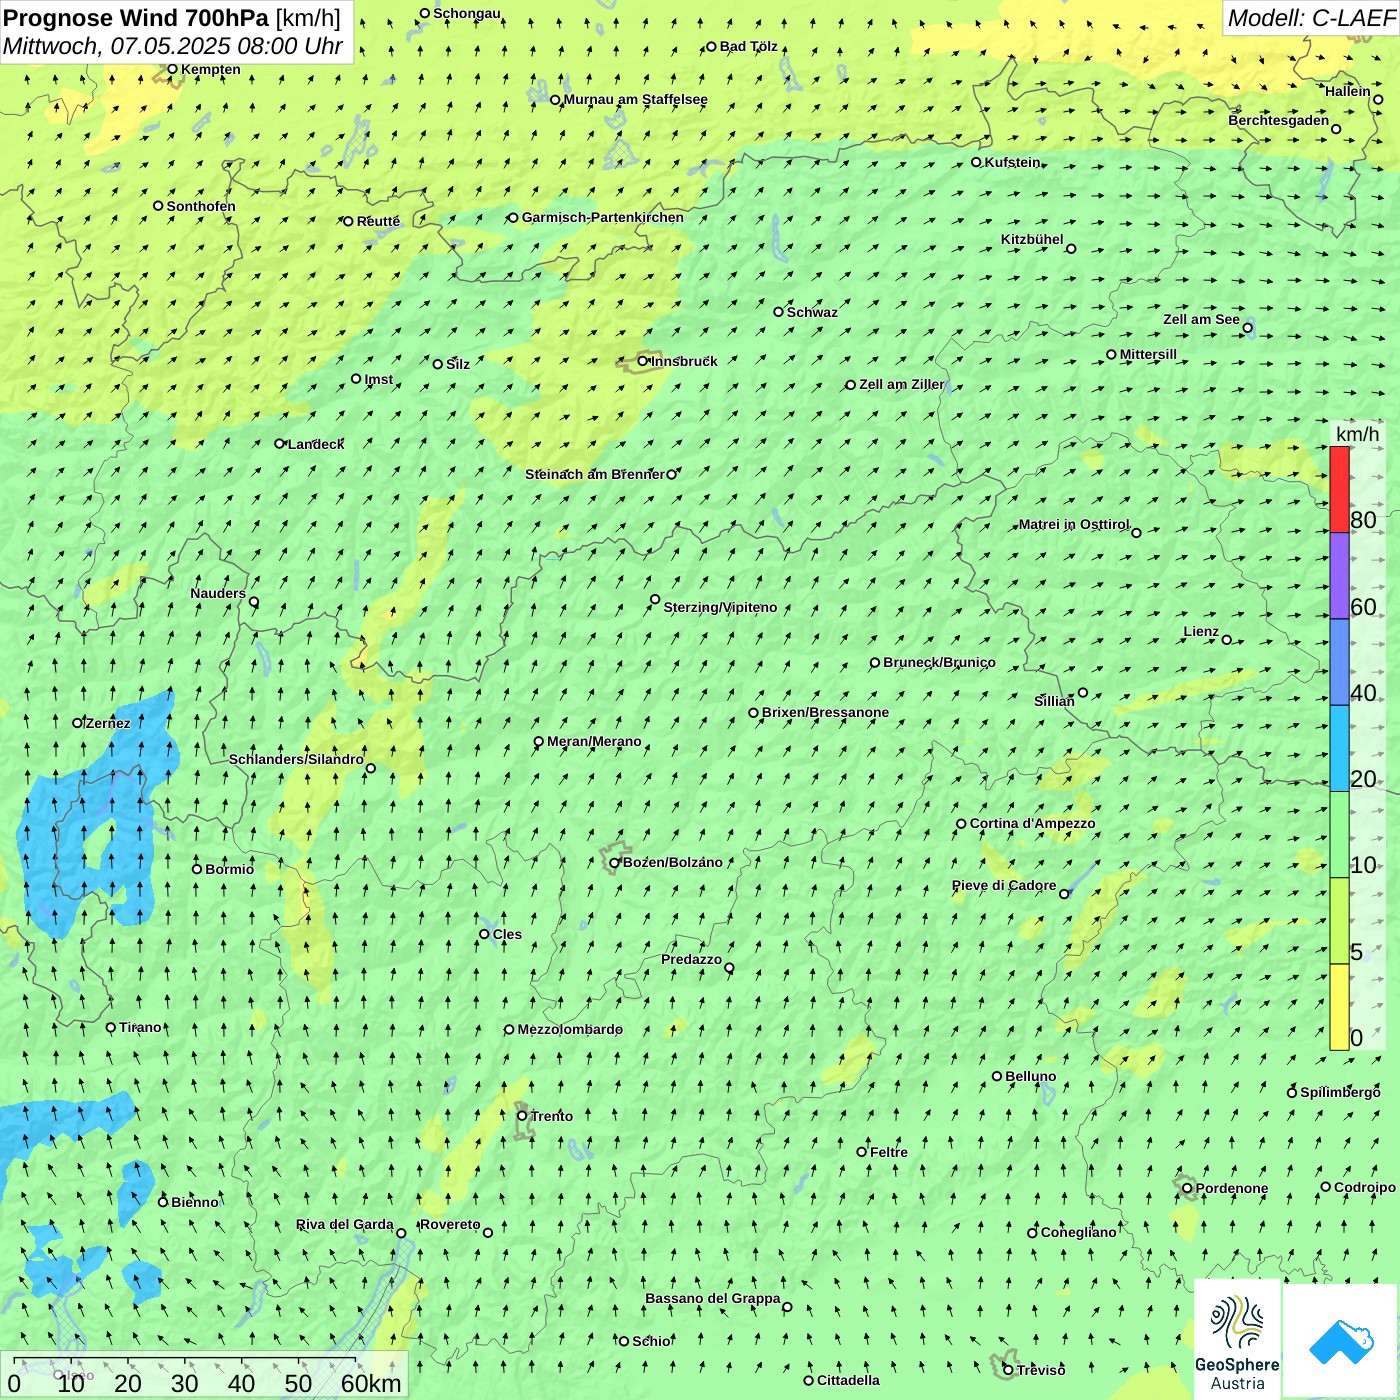Click the Bozen/Bolzano city marker
1400x1400 pixels.
click(x=615, y=863)
